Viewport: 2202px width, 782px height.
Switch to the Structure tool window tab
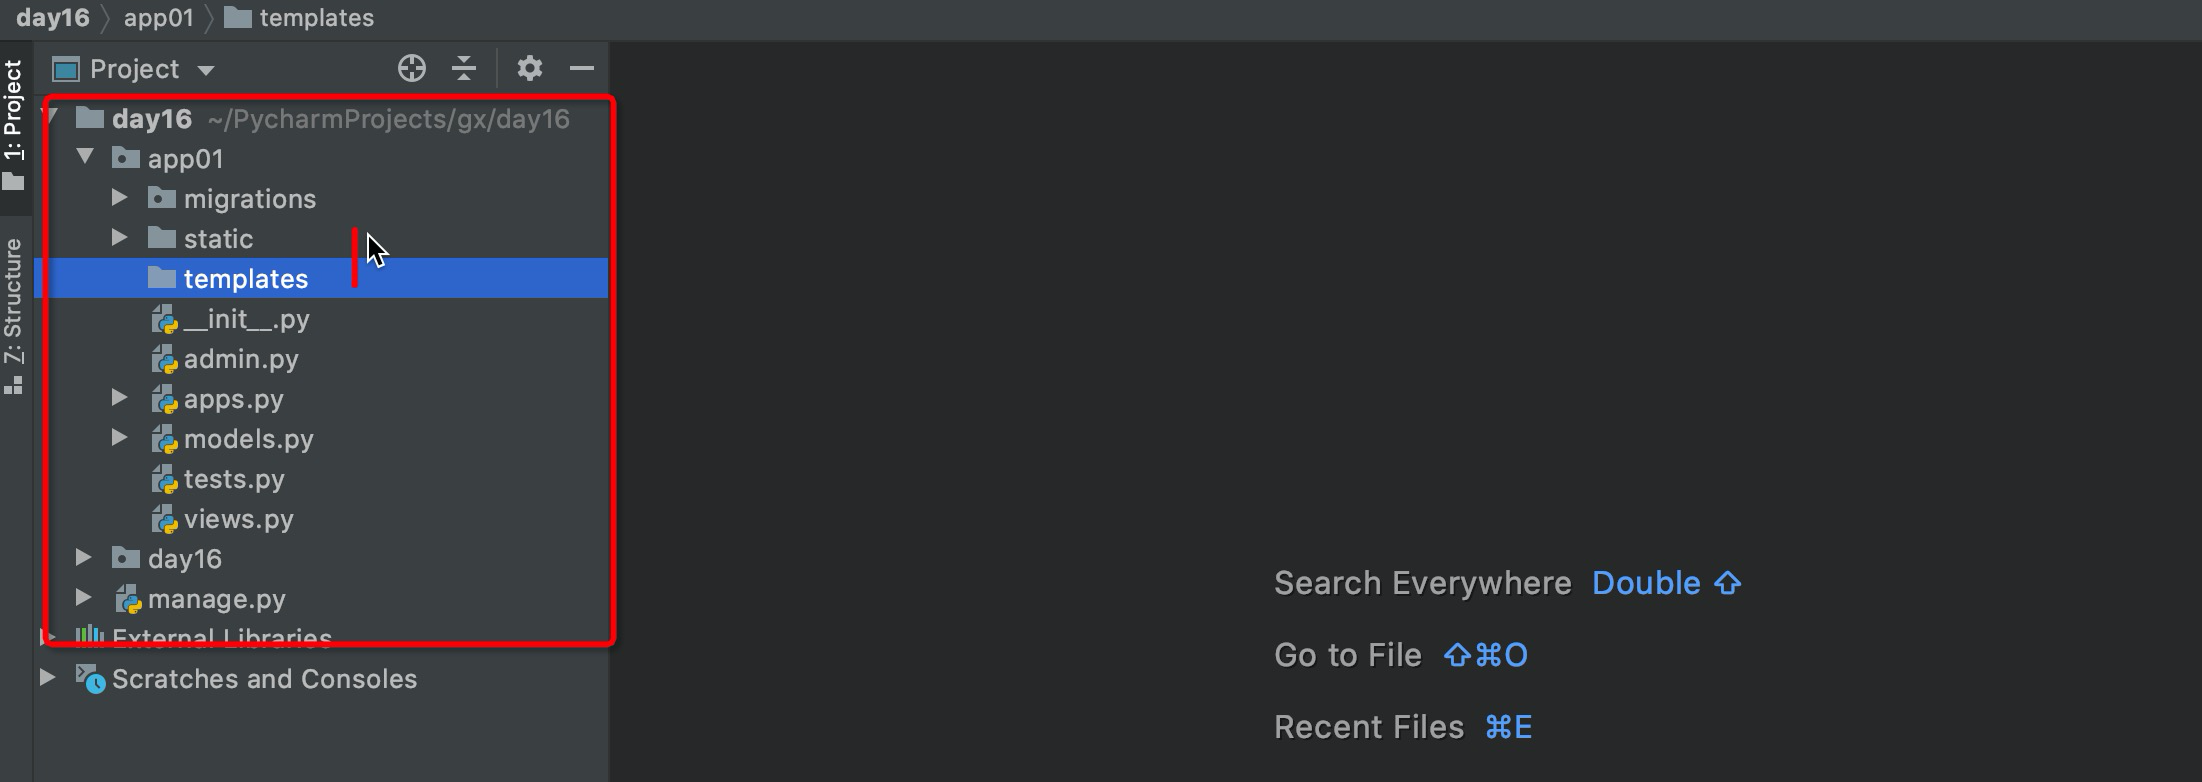tap(14, 314)
